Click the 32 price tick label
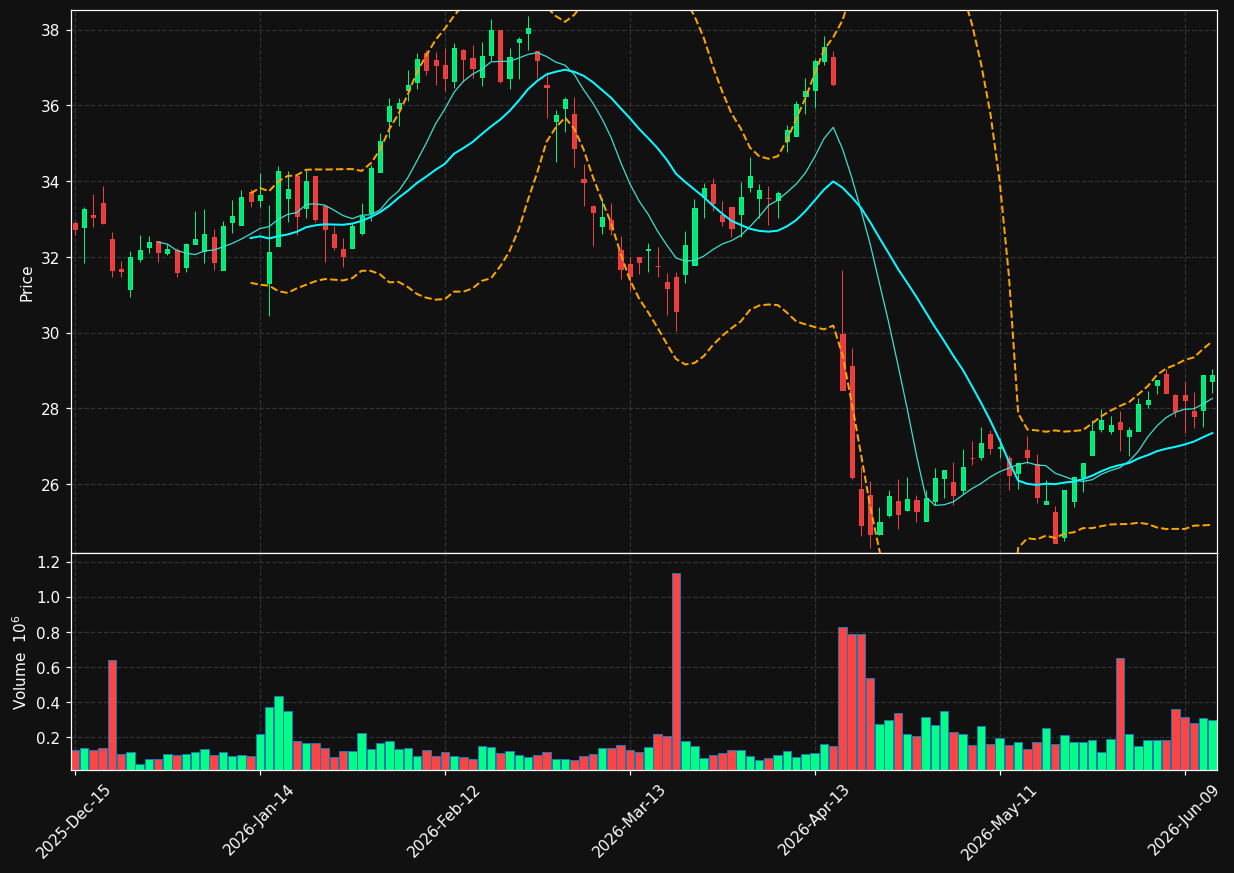The width and height of the screenshot is (1234, 873). coord(52,258)
